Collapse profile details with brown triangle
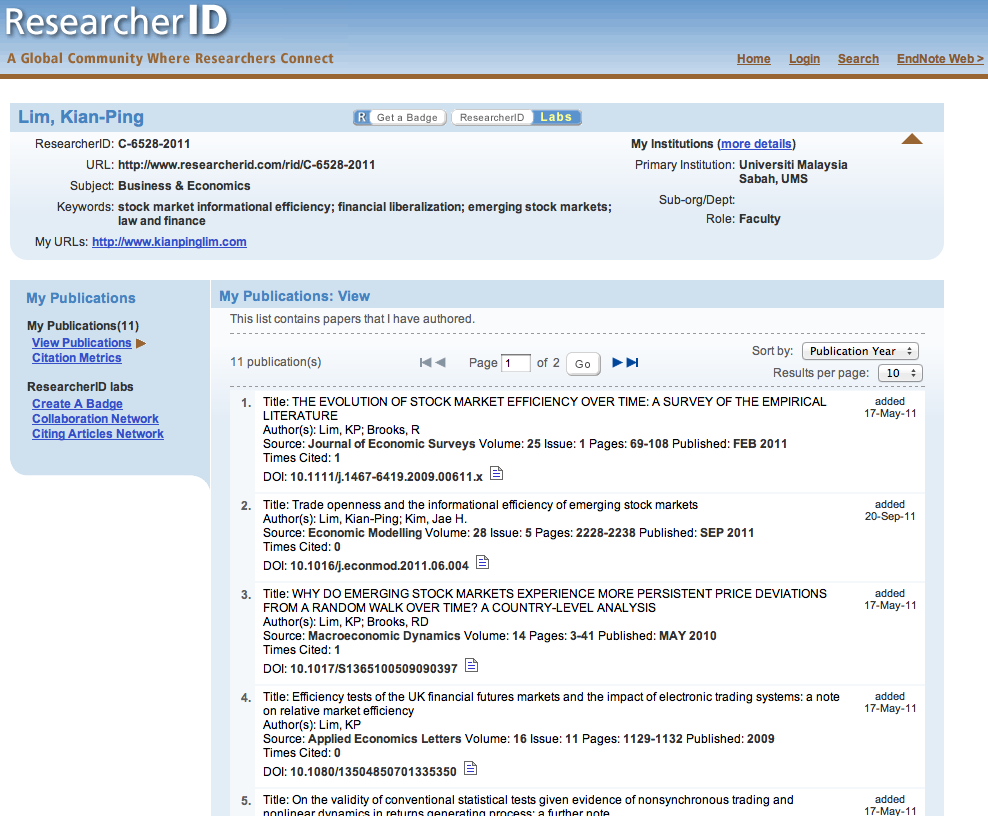Viewport: 988px width, 816px height. coord(911,140)
